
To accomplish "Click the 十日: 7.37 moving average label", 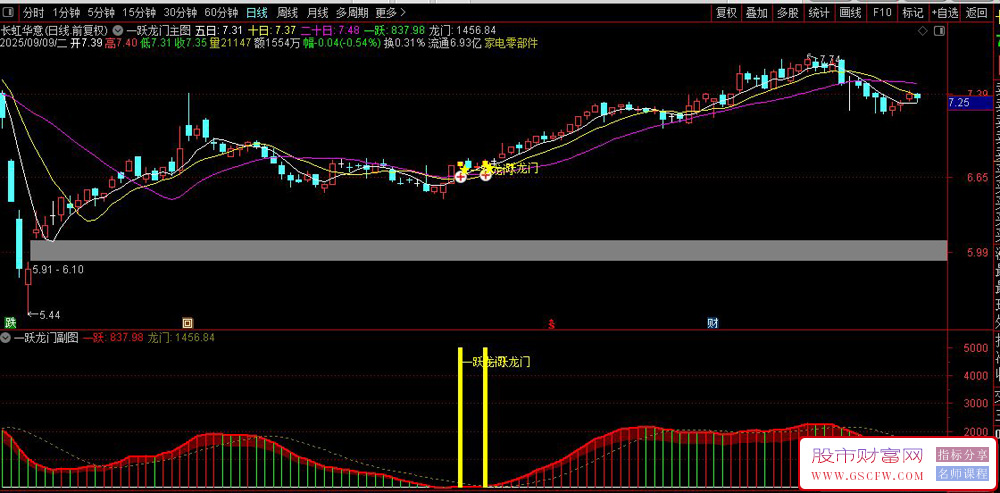I will point(271,30).
